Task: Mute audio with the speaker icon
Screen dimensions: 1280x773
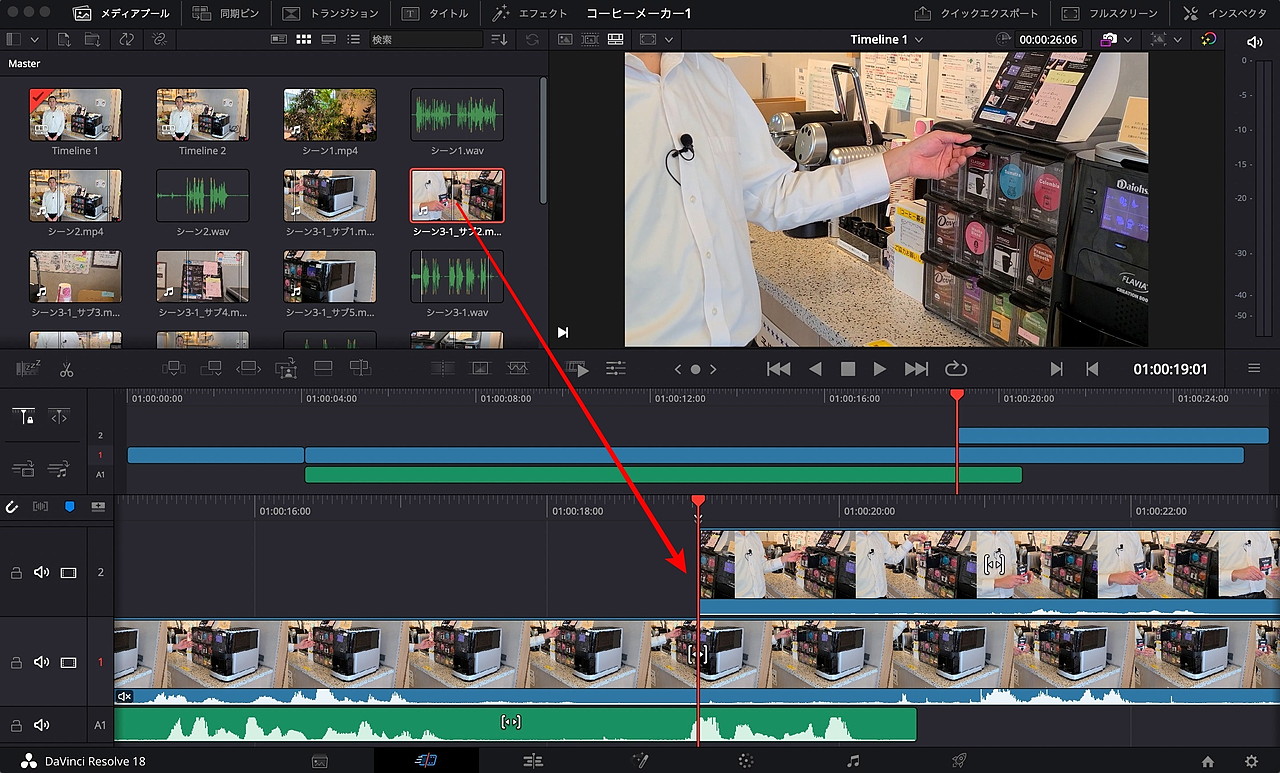Action: click(x=1255, y=41)
